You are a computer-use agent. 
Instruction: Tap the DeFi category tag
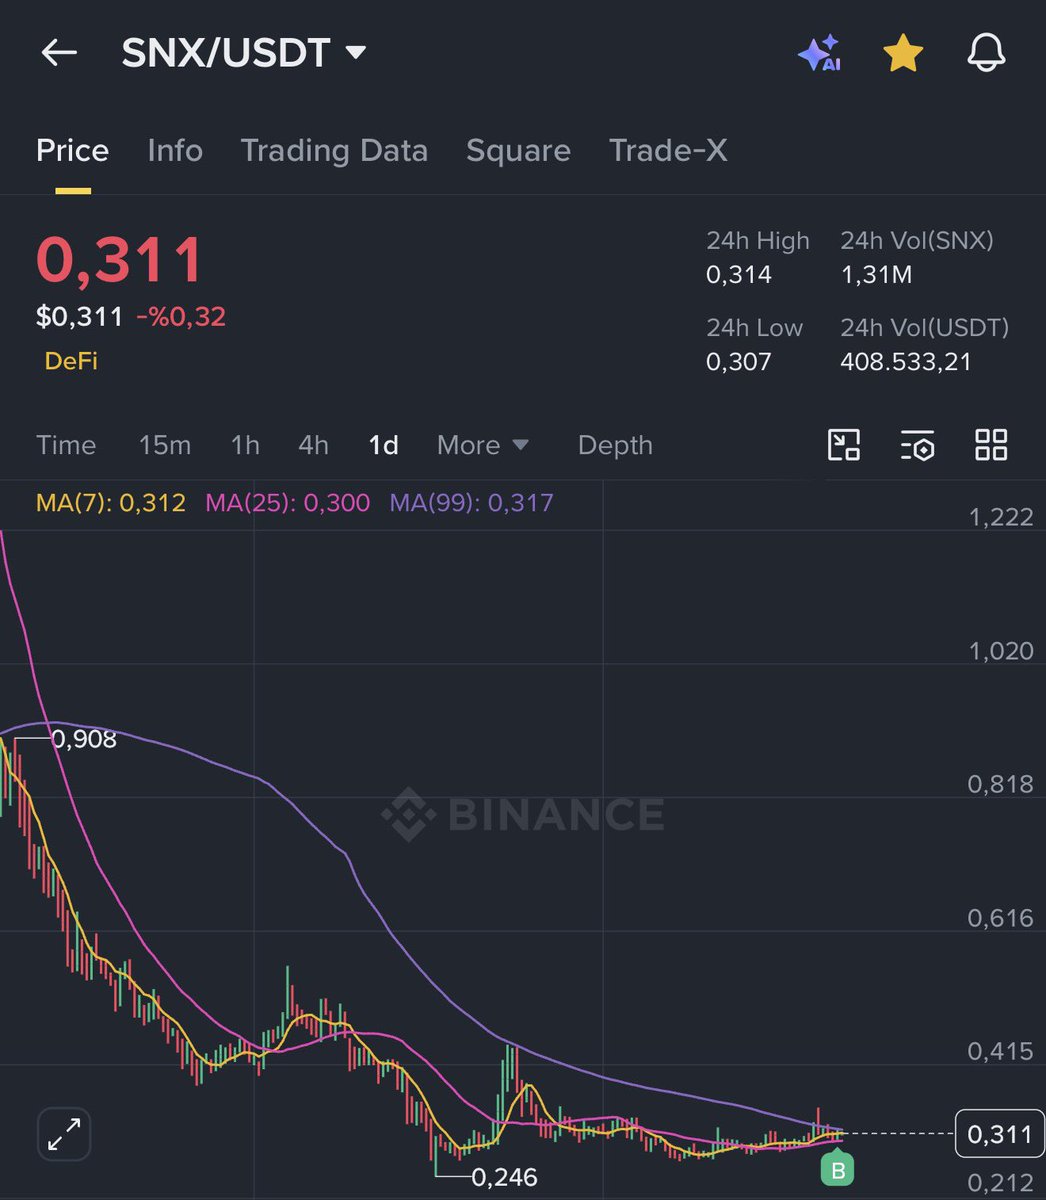(71, 361)
